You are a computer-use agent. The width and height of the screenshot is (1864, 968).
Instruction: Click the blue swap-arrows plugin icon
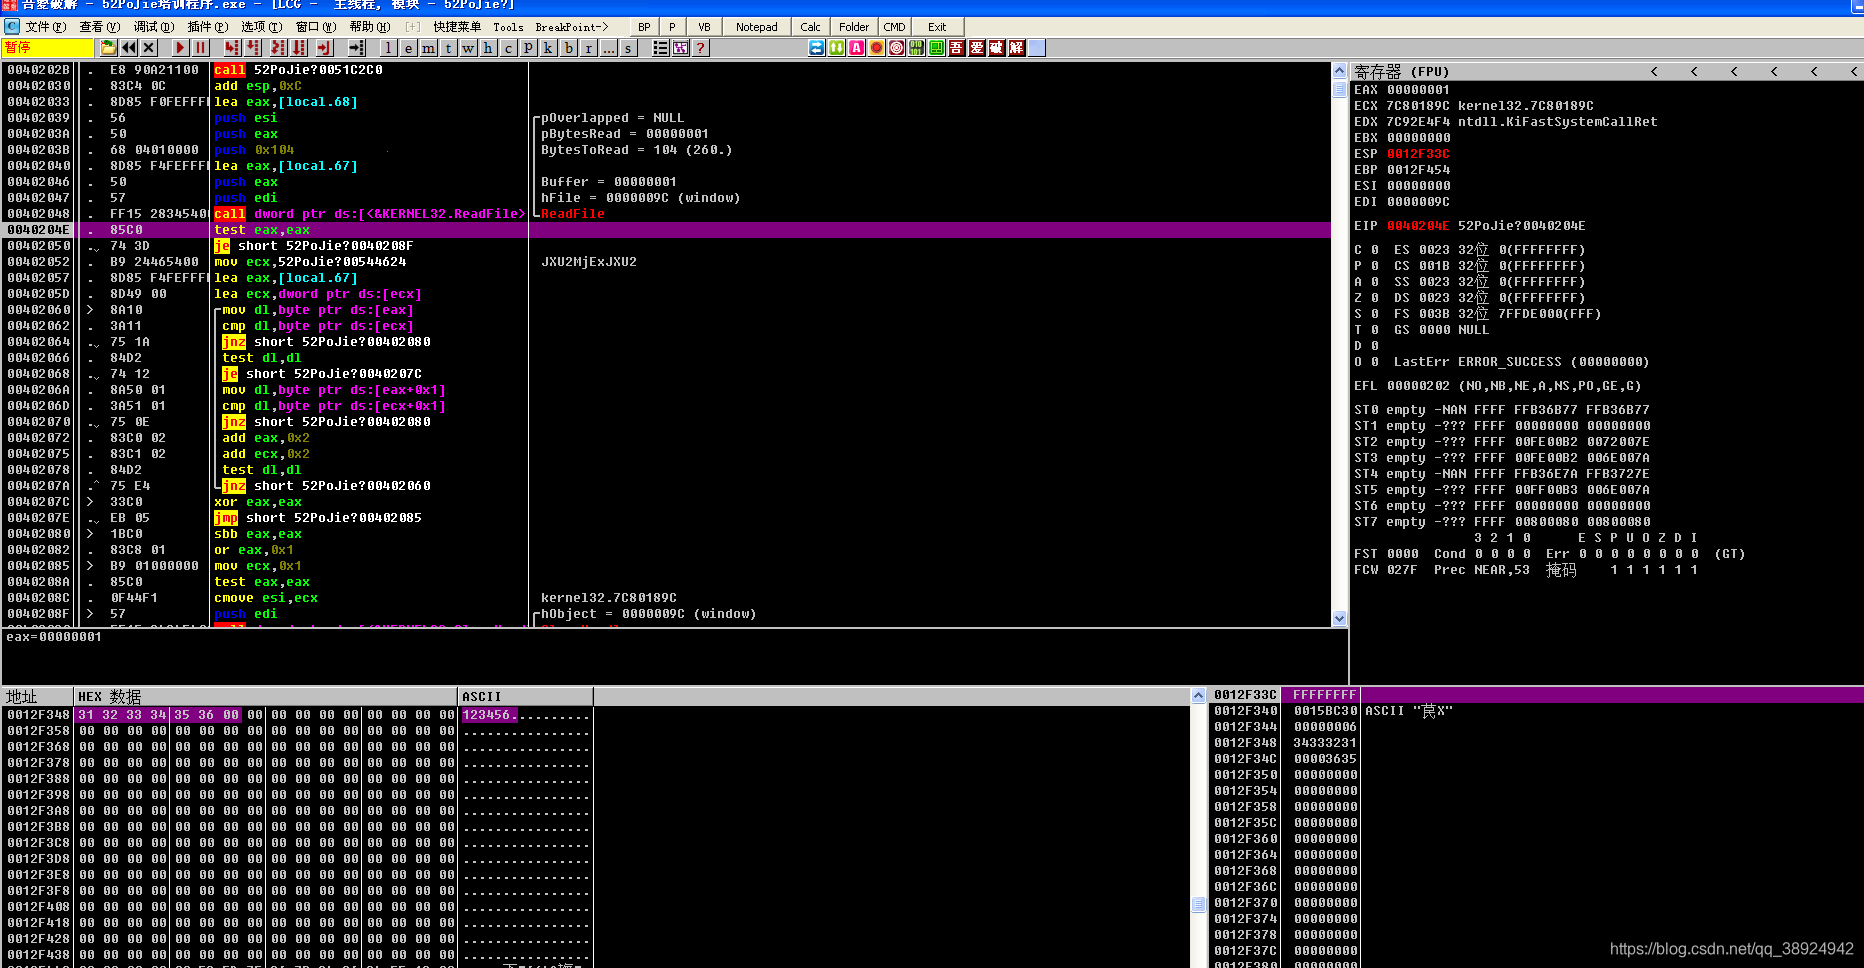pos(817,48)
